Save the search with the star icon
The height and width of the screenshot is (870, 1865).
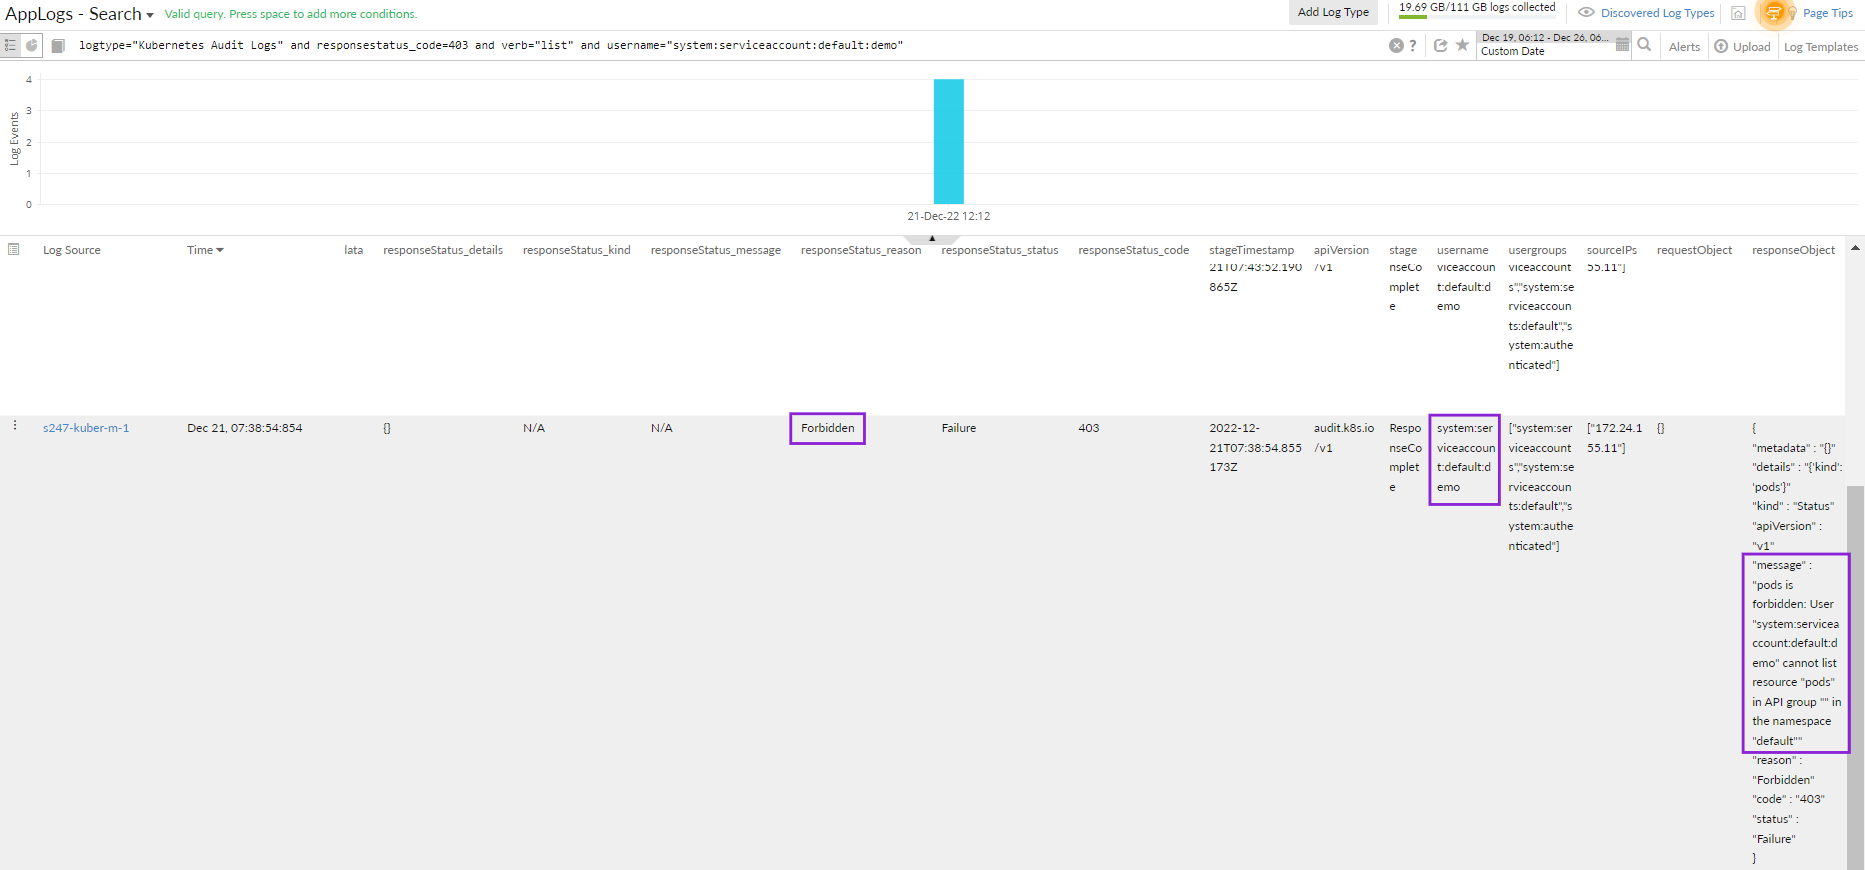tap(1462, 46)
